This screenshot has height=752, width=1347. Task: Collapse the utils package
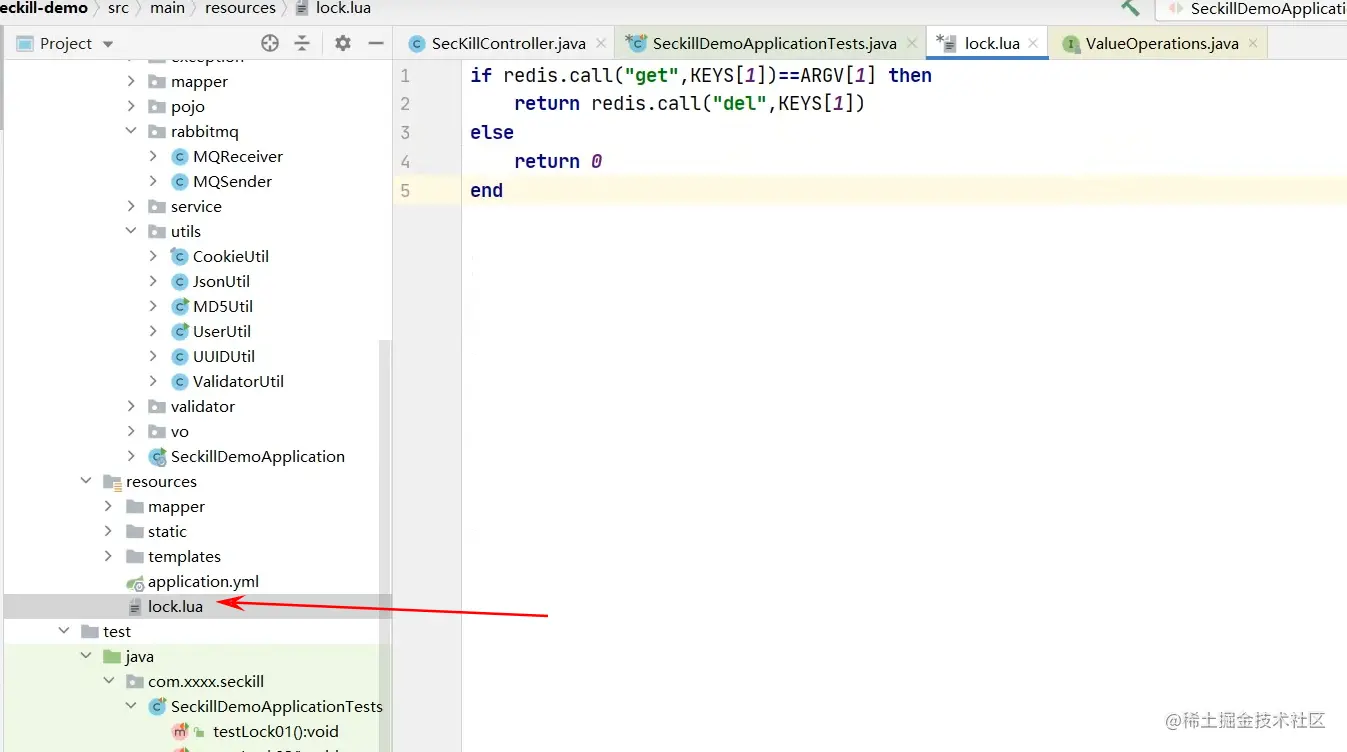tap(131, 231)
